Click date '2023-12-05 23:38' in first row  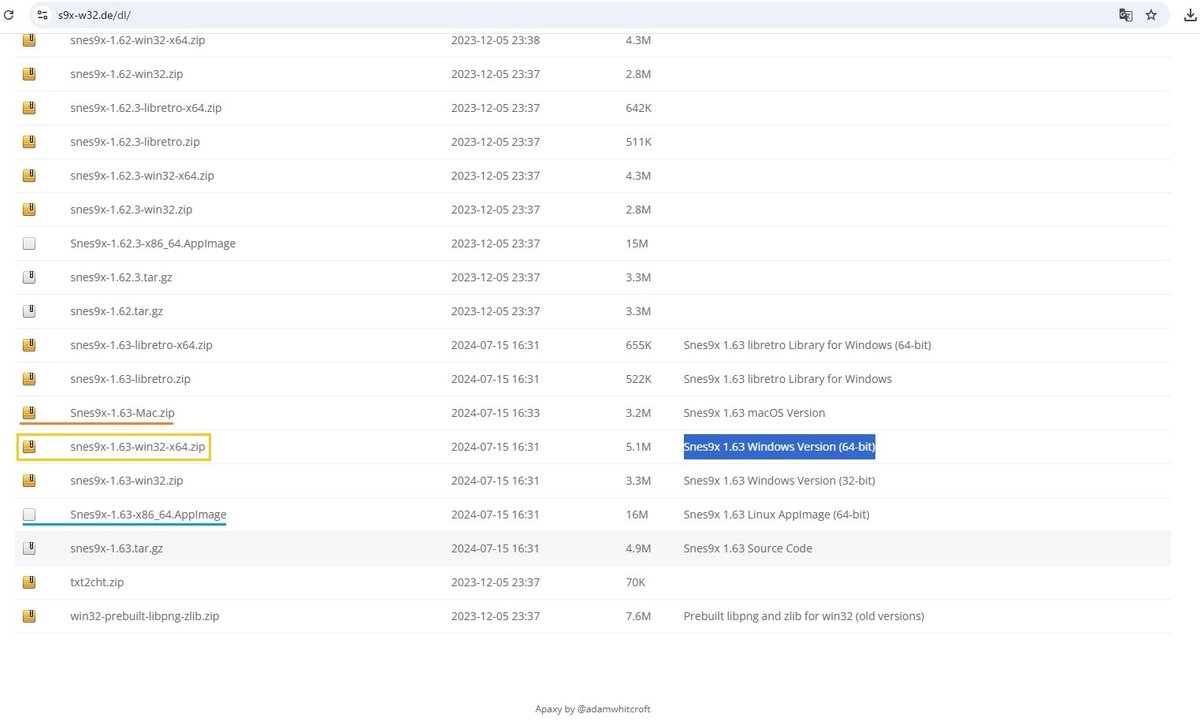click(495, 41)
